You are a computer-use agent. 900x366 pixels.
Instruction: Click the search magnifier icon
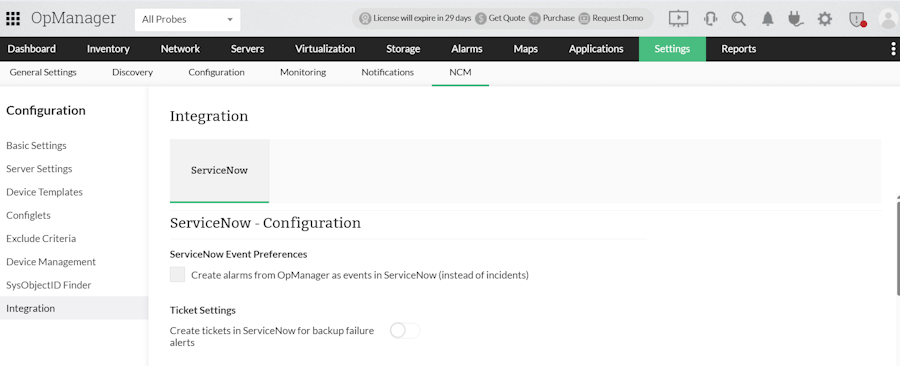[x=739, y=18]
